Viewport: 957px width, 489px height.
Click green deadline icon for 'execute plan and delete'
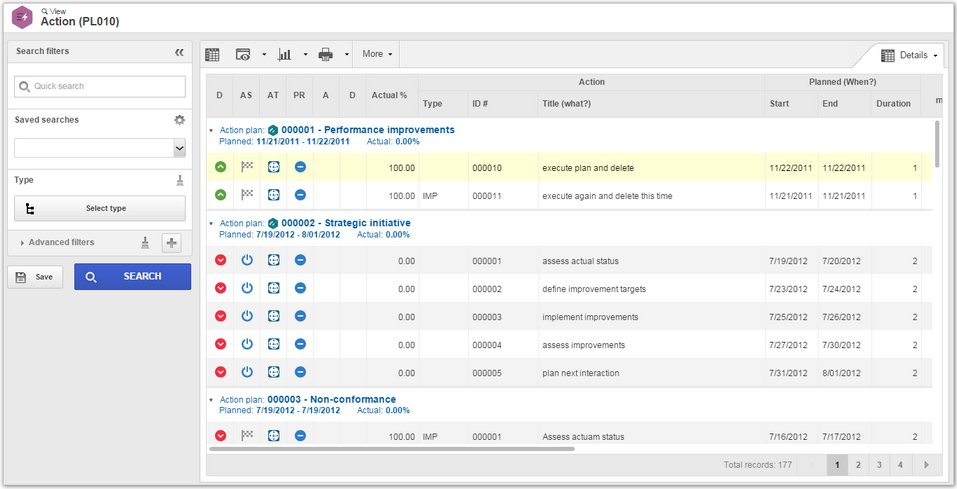pos(221,167)
